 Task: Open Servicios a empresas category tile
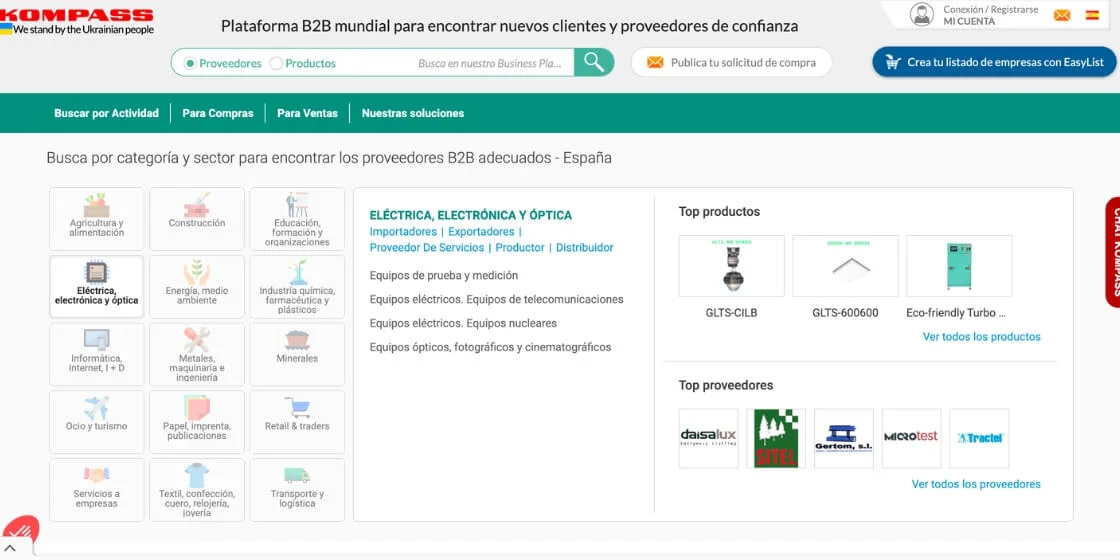96,489
